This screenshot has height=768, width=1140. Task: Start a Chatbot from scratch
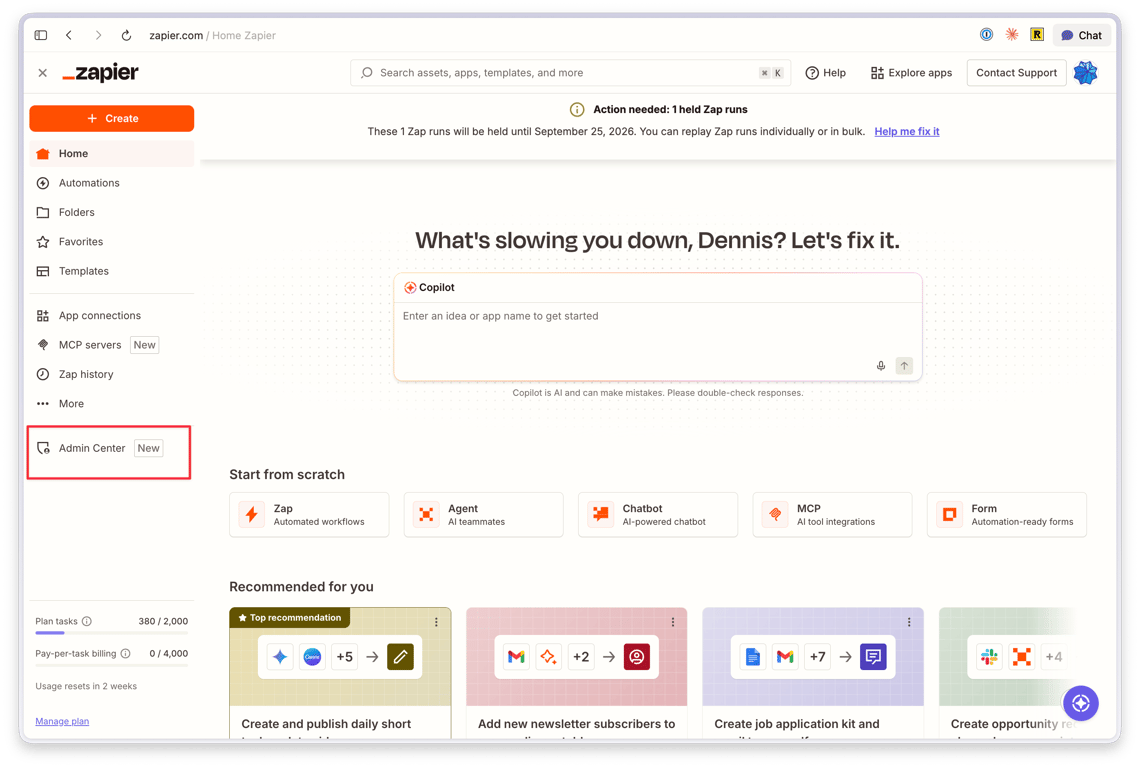[658, 515]
